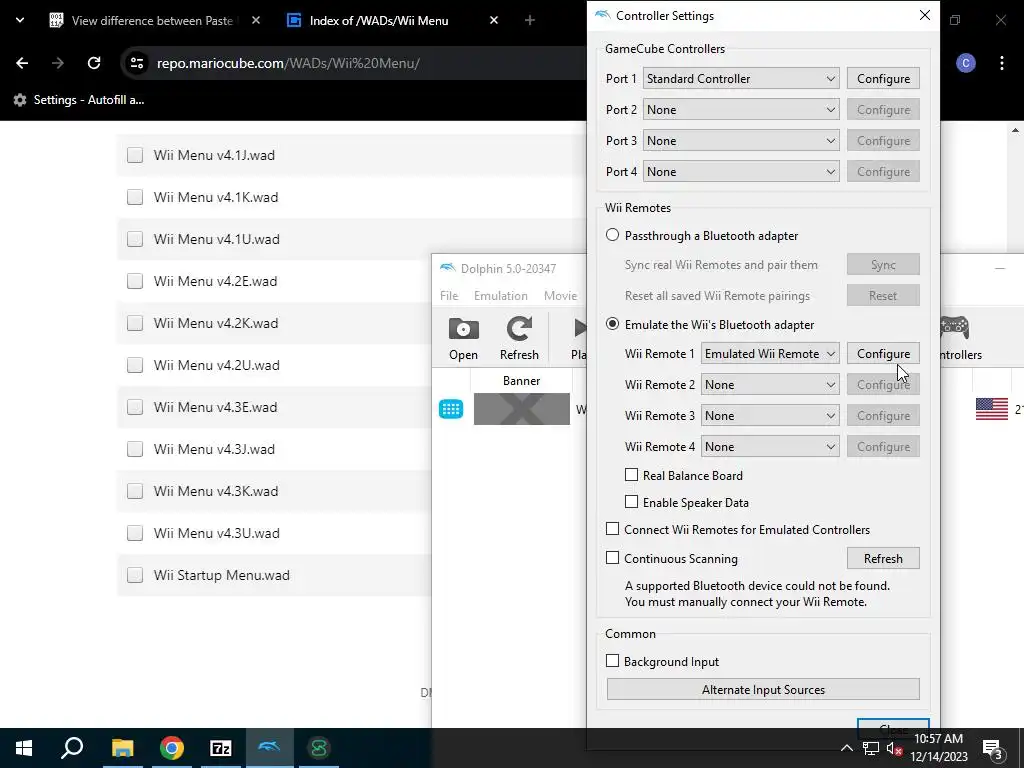Switch to Dolphin in taskbar
The height and width of the screenshot is (768, 1024).
coord(269,748)
